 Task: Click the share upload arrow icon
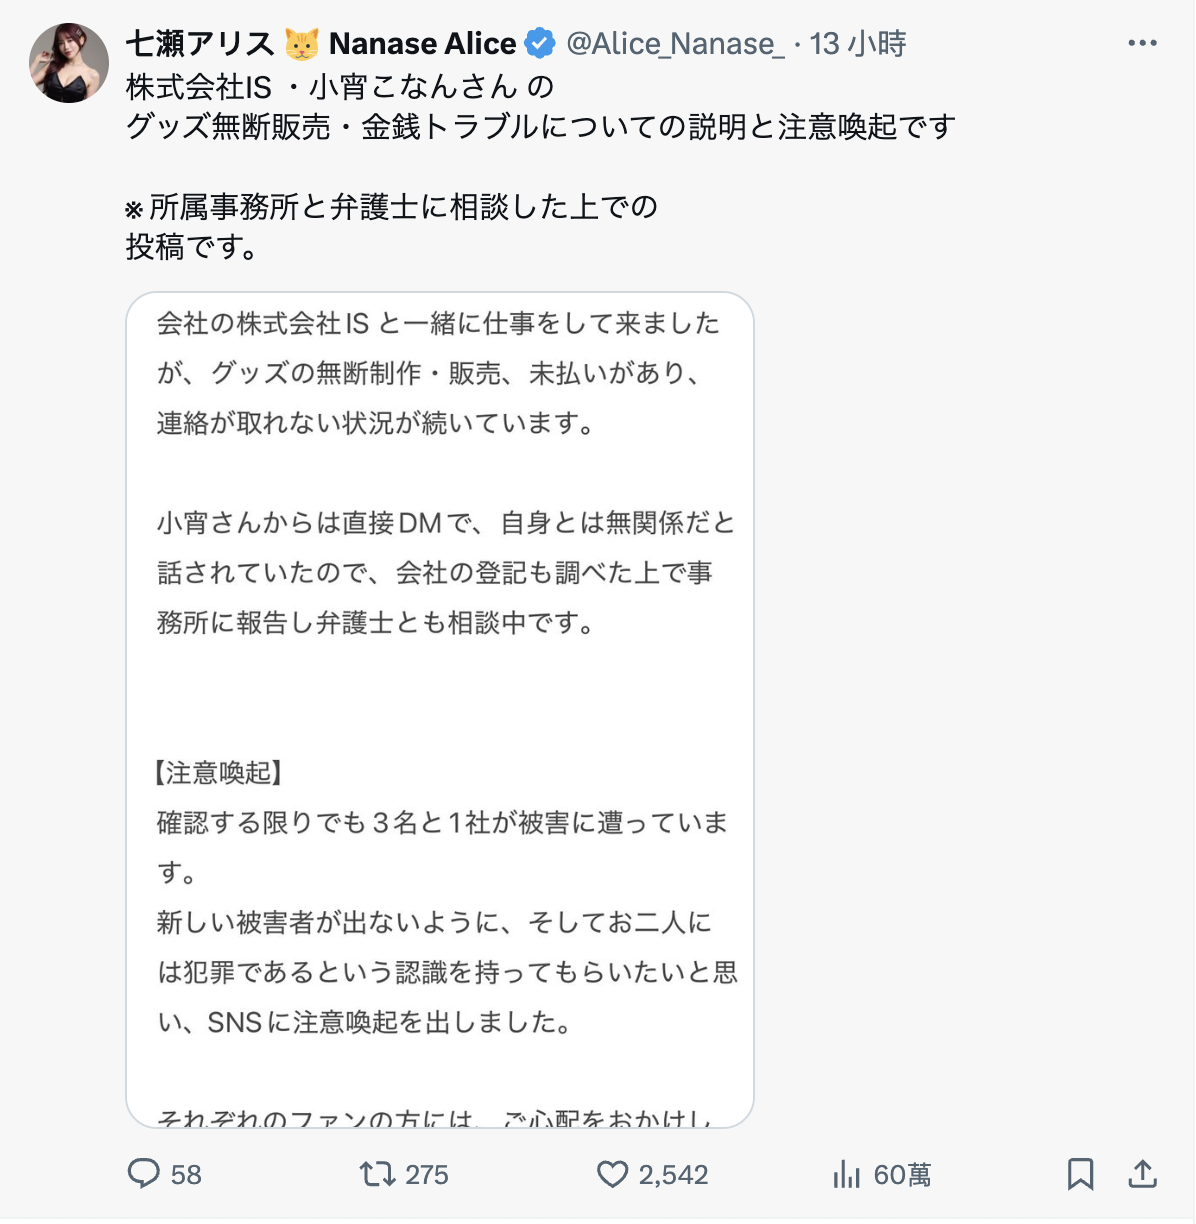click(x=1142, y=1173)
